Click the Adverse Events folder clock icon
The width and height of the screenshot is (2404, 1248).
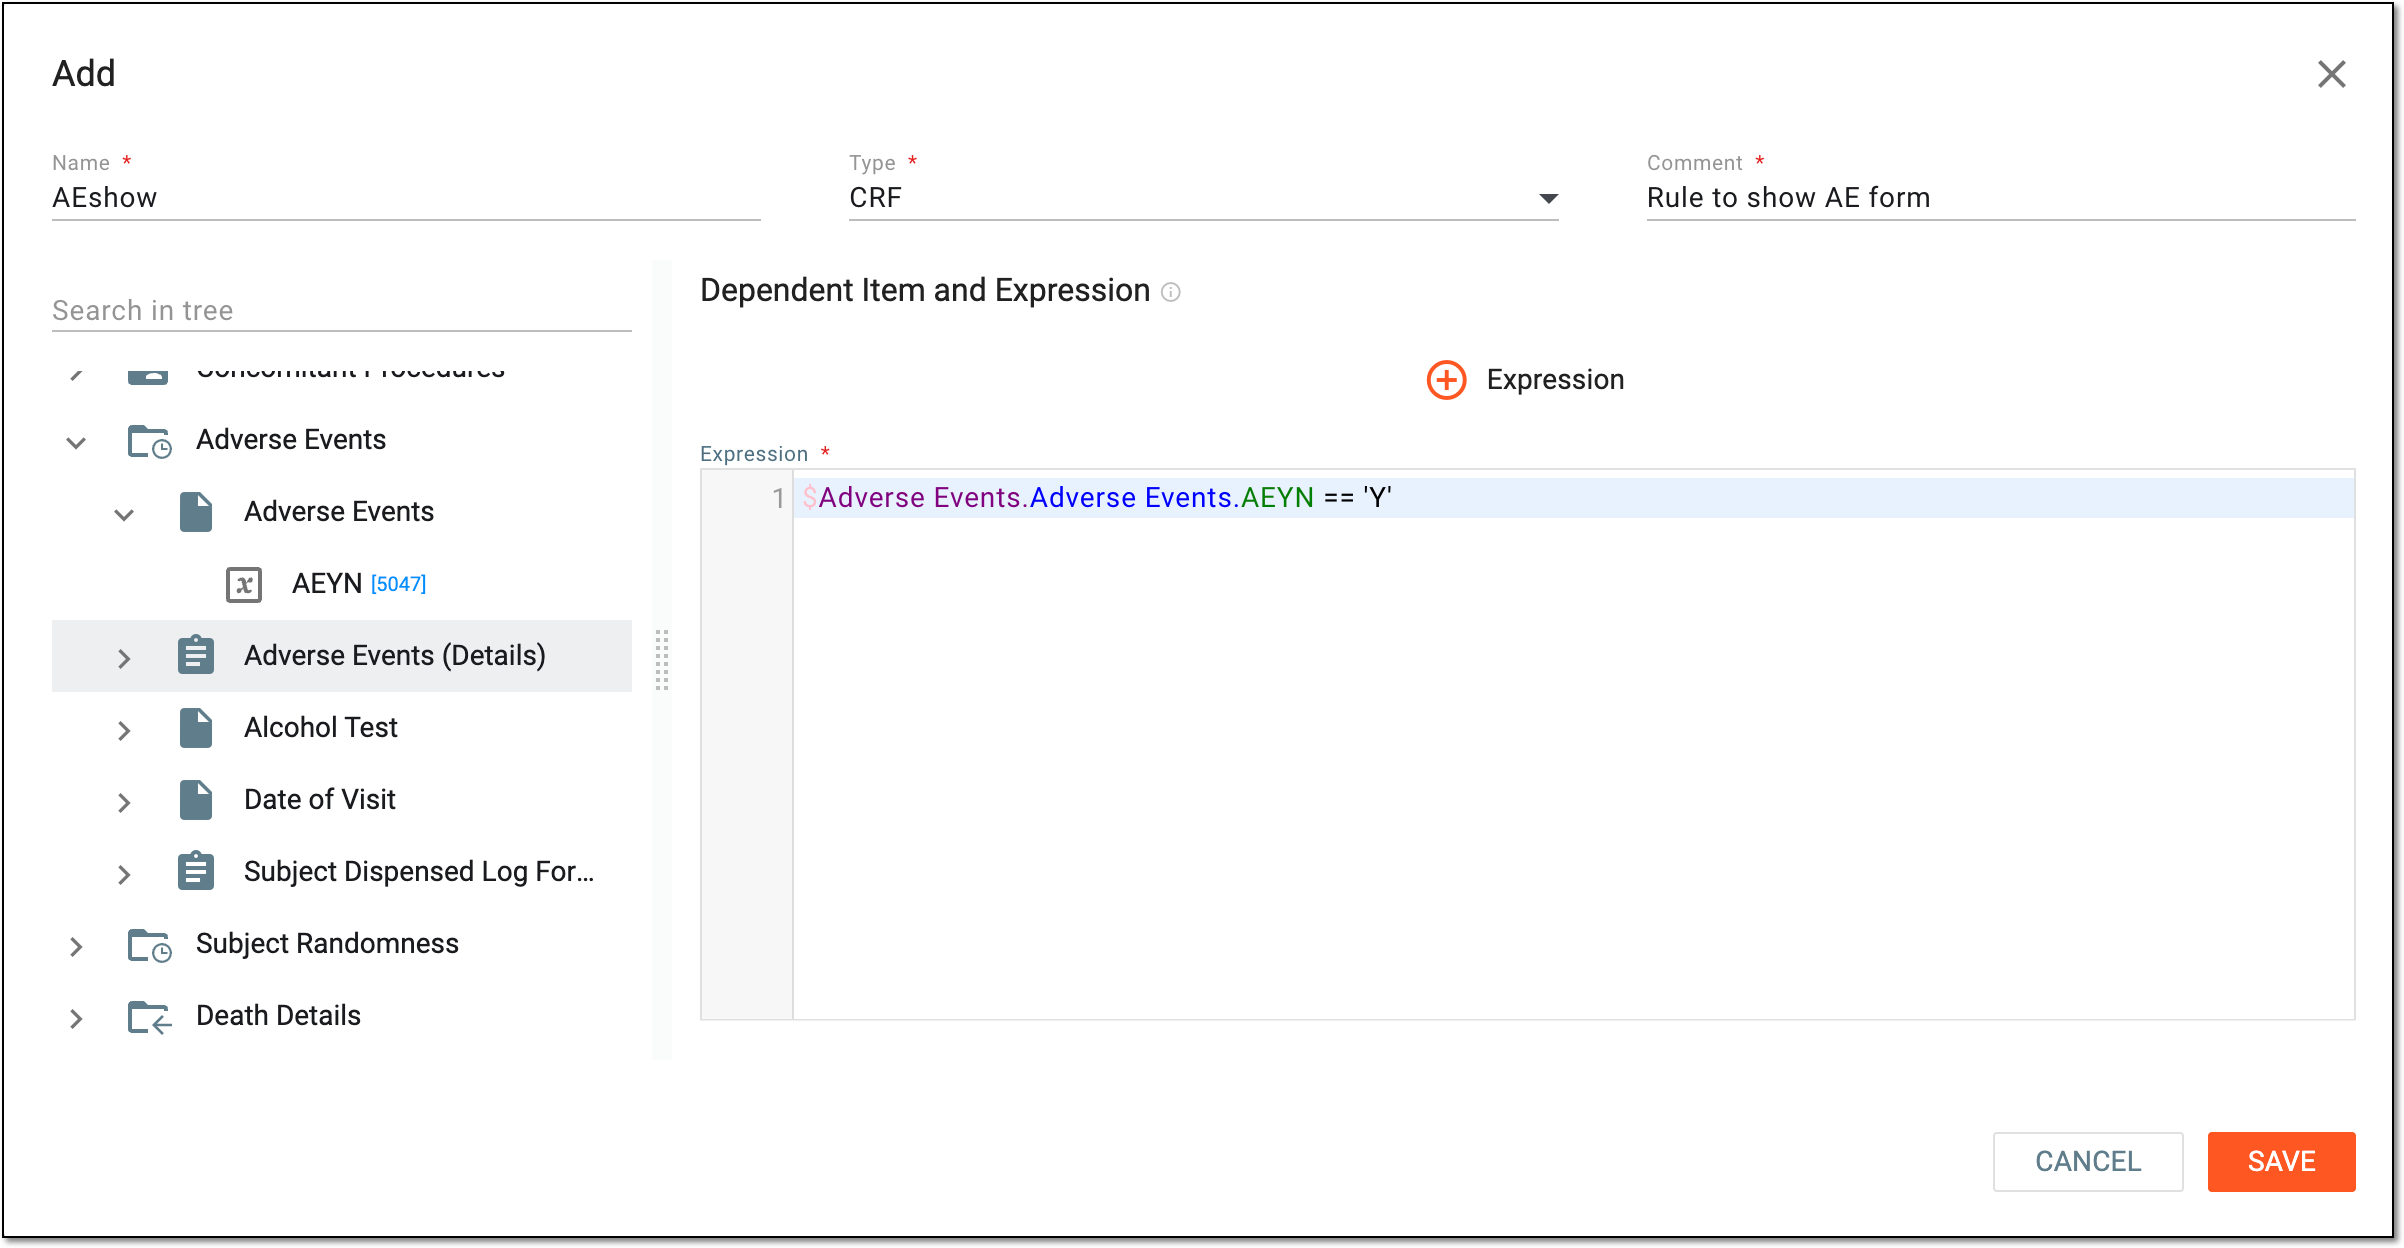(x=149, y=441)
